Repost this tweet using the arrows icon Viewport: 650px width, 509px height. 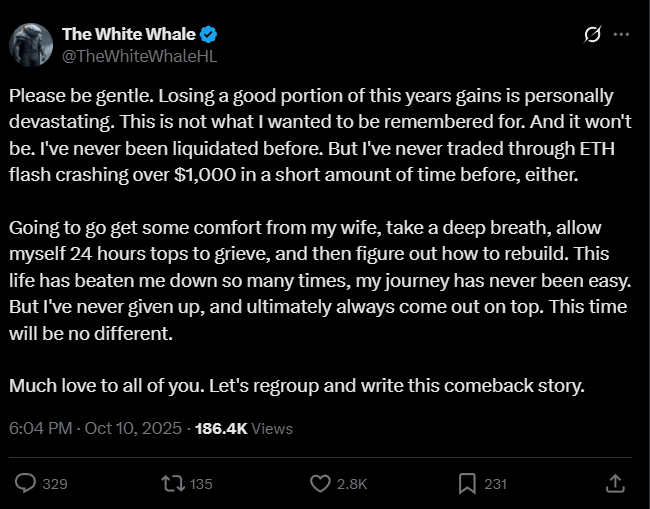tap(172, 484)
